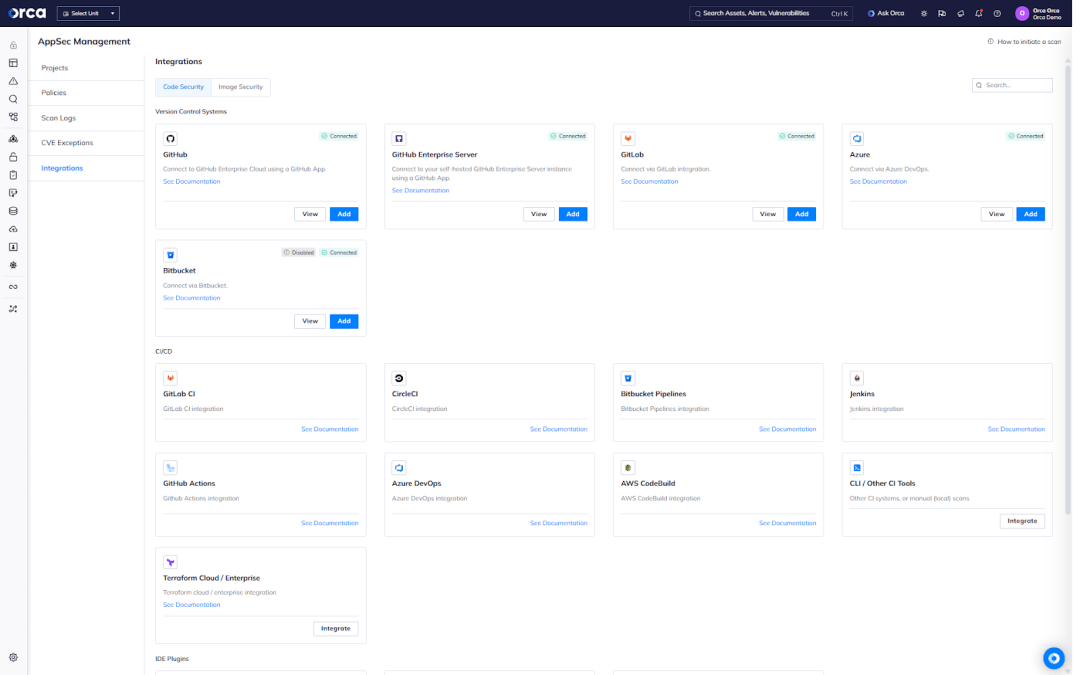
Task: Select the Code Security tab
Action: point(183,86)
